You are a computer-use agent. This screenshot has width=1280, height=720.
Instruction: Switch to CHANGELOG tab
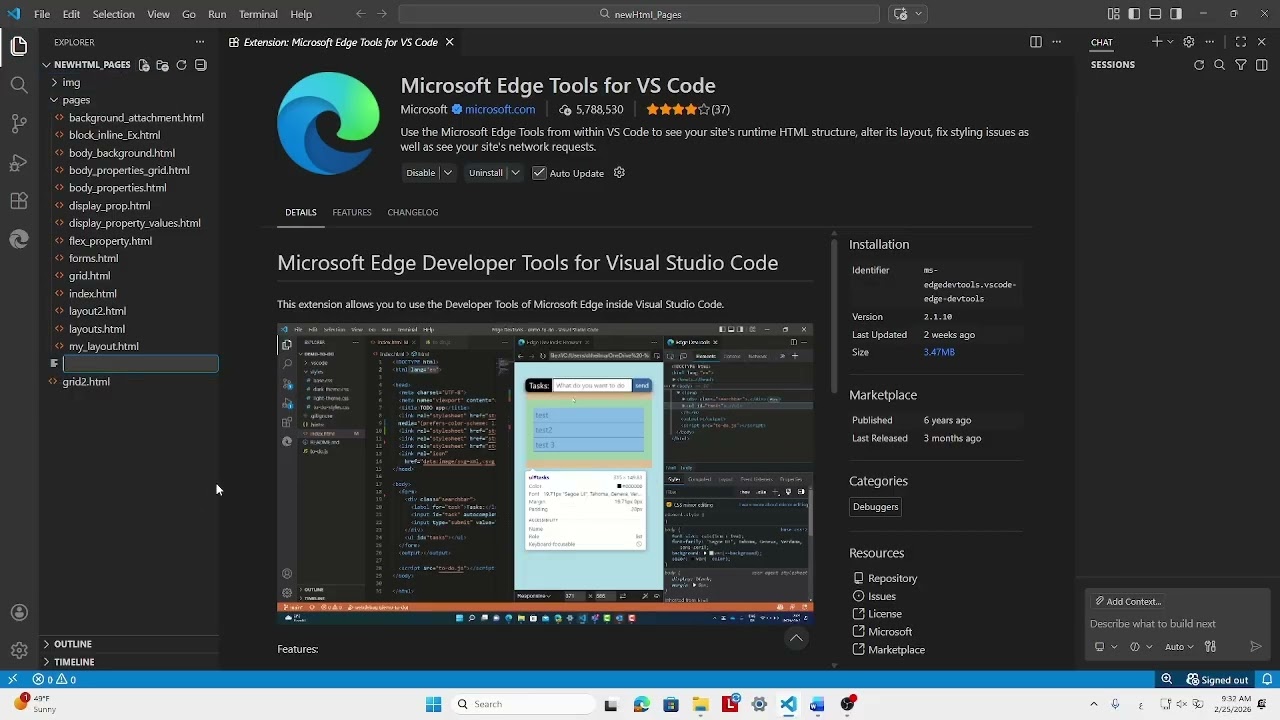point(413,212)
